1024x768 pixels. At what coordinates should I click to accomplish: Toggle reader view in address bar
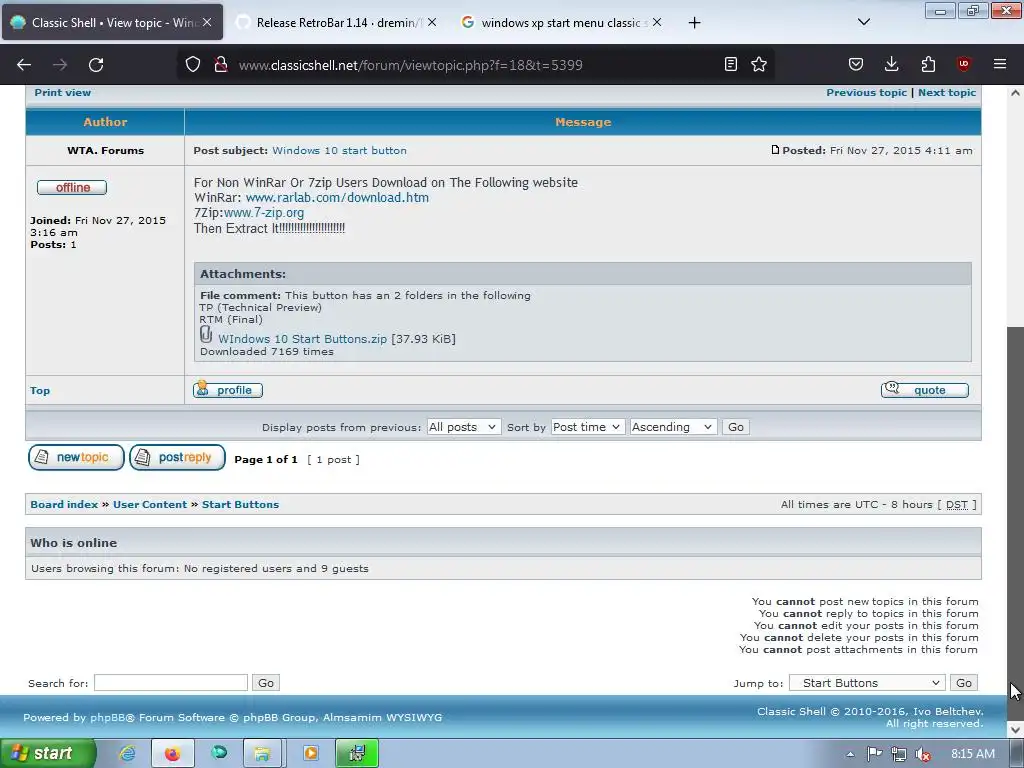[x=731, y=64]
